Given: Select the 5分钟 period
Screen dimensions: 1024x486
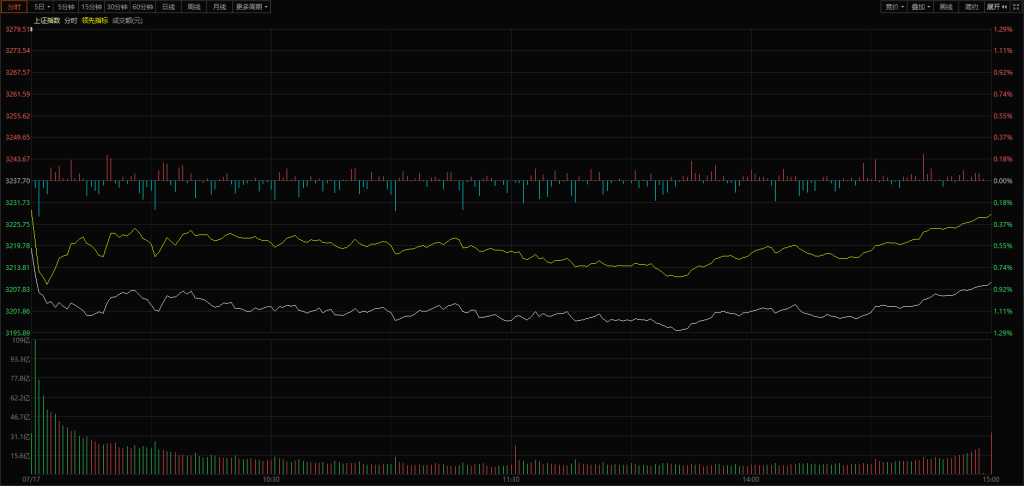Looking at the screenshot, I should coord(66,7).
